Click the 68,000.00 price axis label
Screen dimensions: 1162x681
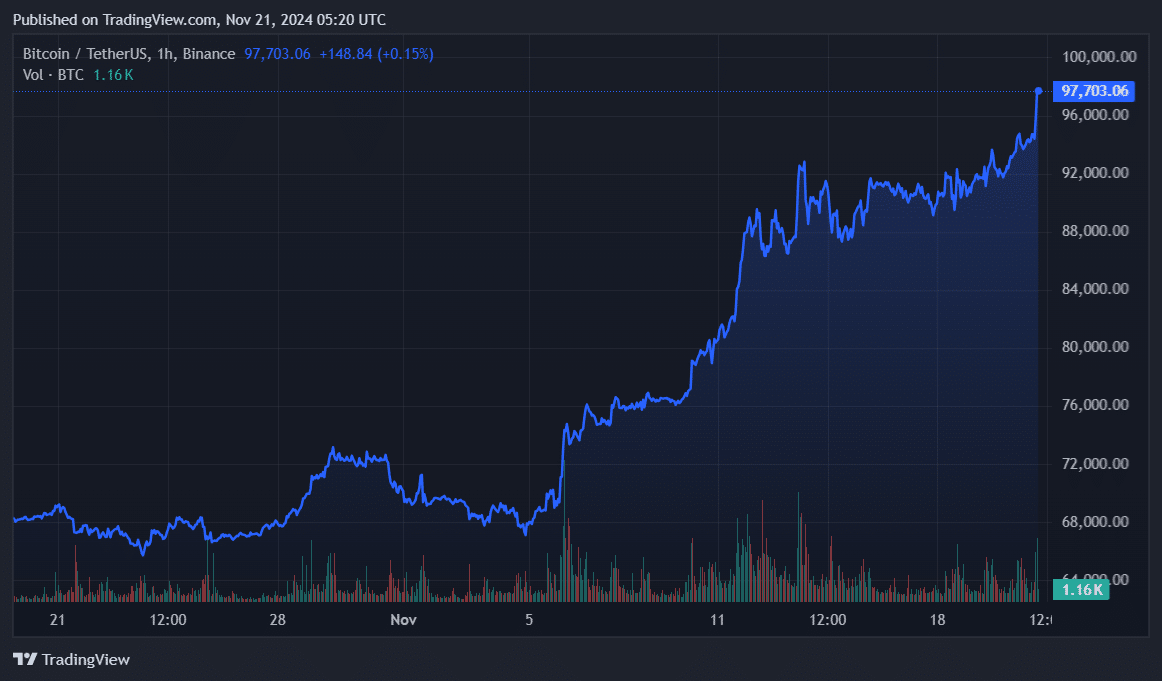1095,522
